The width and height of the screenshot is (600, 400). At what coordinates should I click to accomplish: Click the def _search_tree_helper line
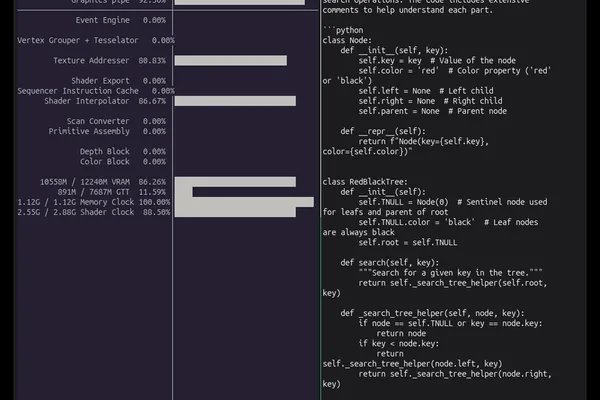point(432,313)
